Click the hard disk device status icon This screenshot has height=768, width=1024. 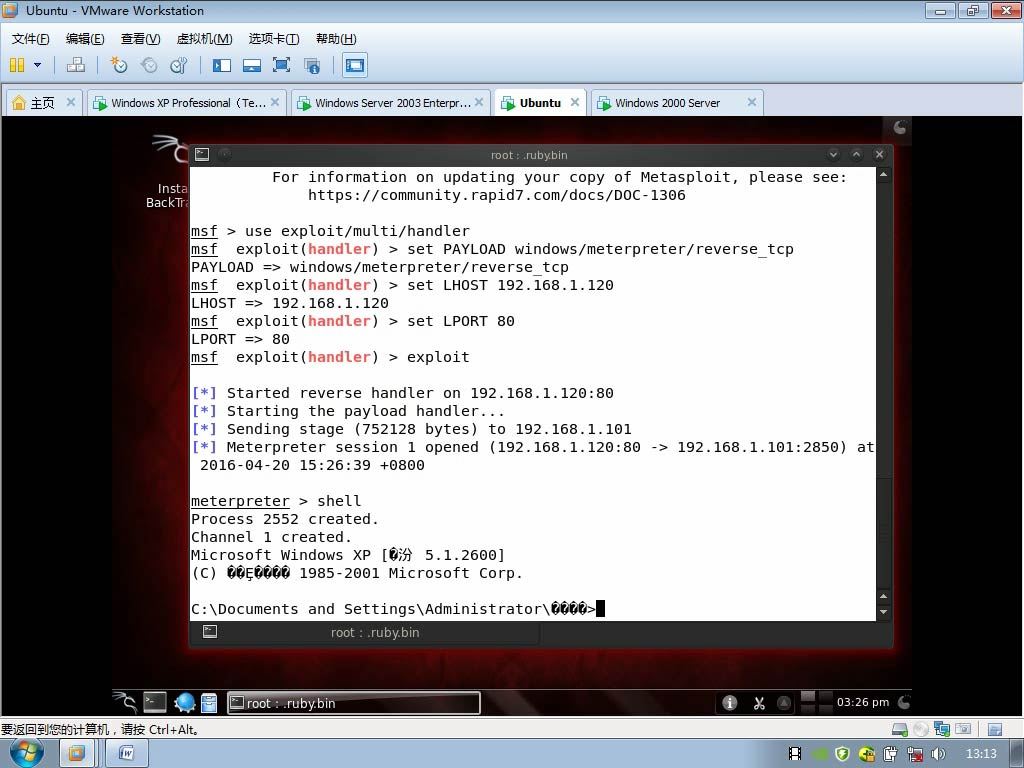tap(899, 729)
